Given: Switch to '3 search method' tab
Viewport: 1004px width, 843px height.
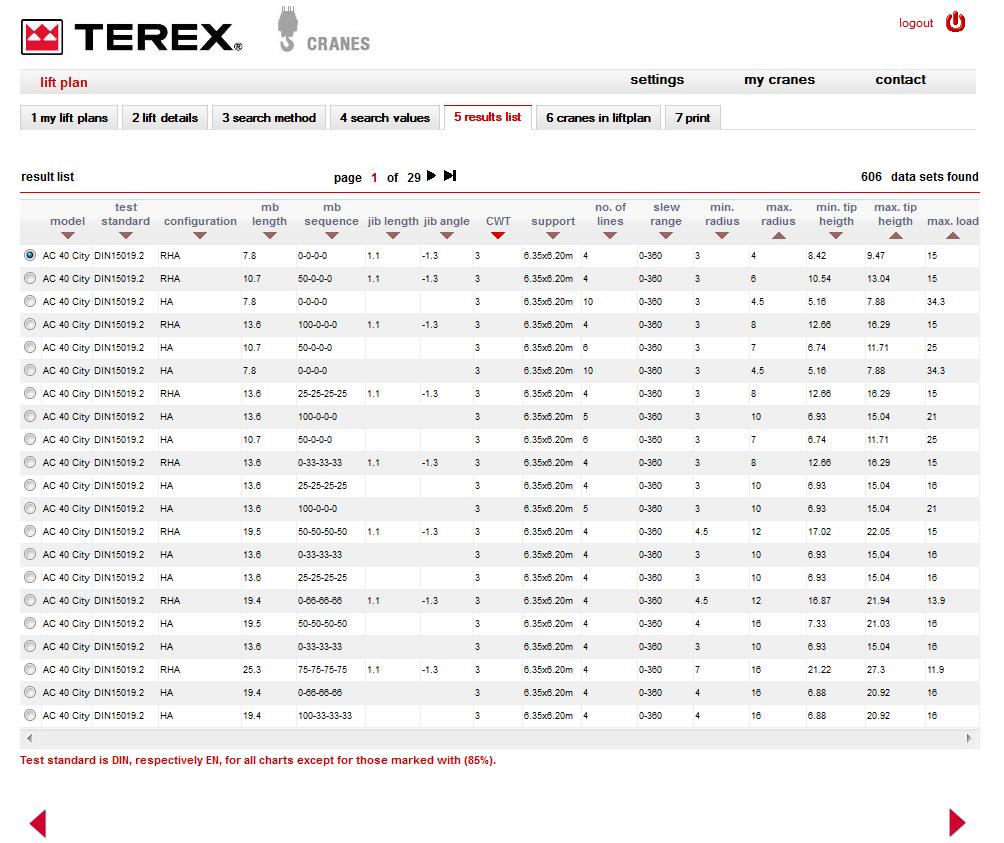Looking at the screenshot, I should (269, 118).
